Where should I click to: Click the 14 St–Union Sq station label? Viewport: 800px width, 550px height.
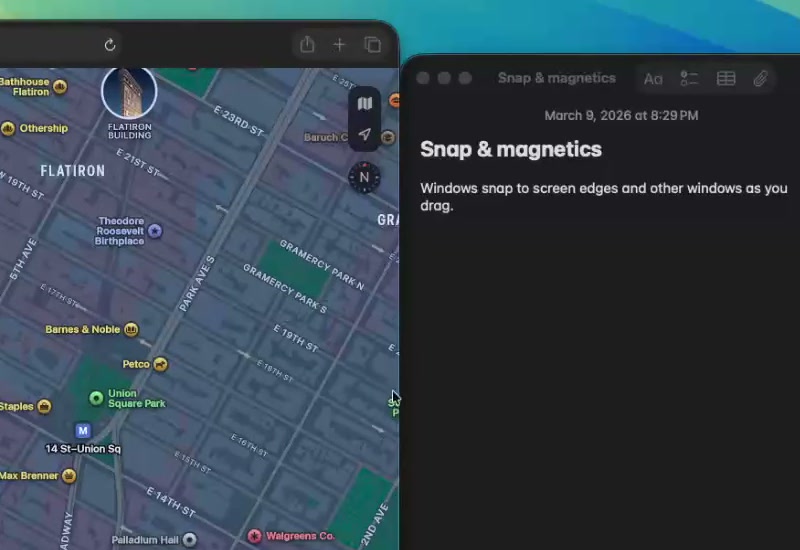coord(83,449)
